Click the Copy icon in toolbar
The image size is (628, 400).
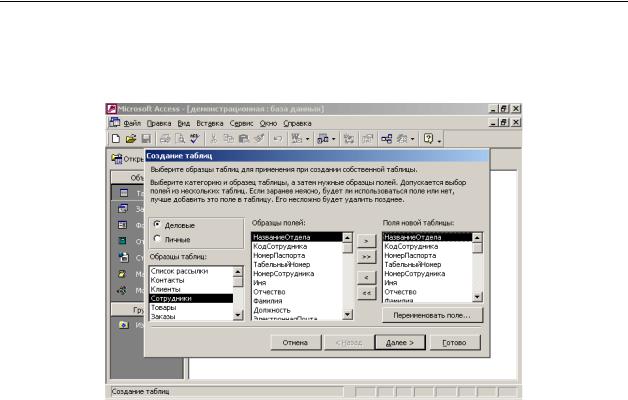(x=228, y=139)
